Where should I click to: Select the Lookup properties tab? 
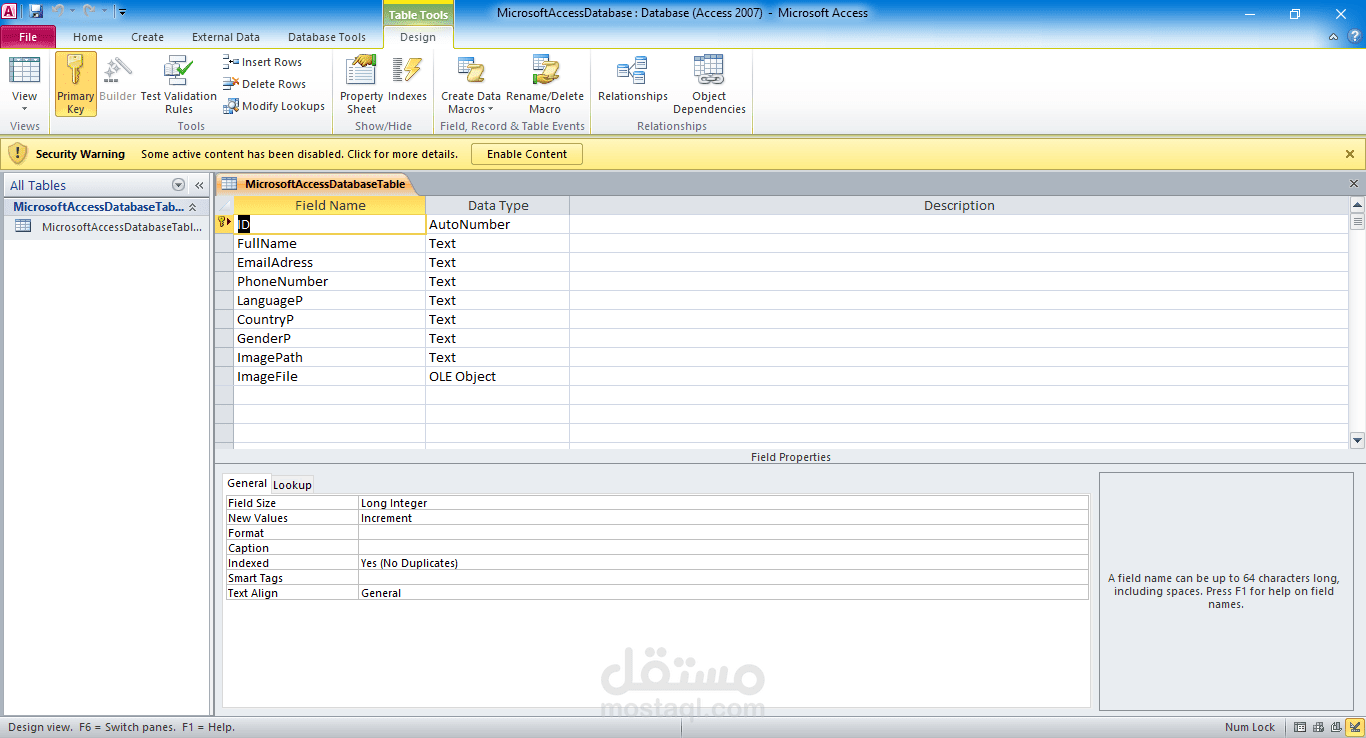[x=292, y=485]
